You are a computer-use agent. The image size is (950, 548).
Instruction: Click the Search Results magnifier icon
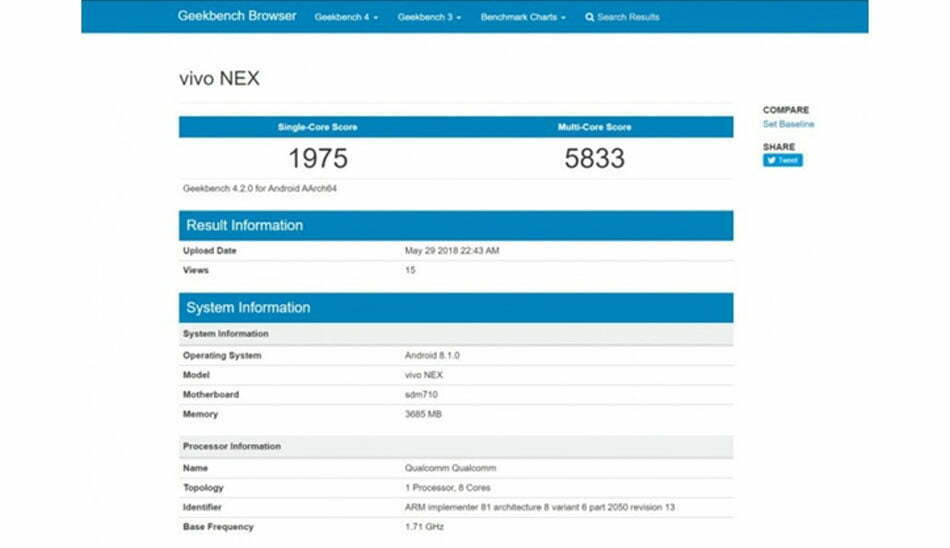[590, 17]
